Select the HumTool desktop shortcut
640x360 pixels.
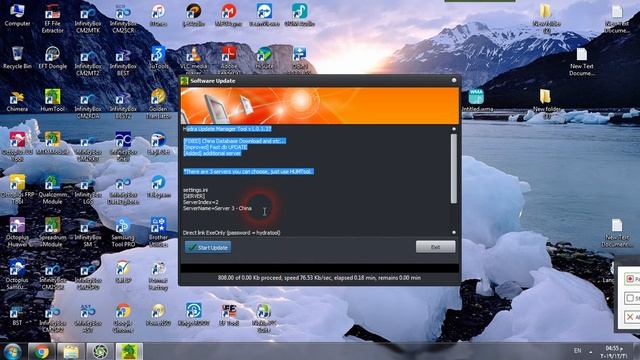(52, 100)
